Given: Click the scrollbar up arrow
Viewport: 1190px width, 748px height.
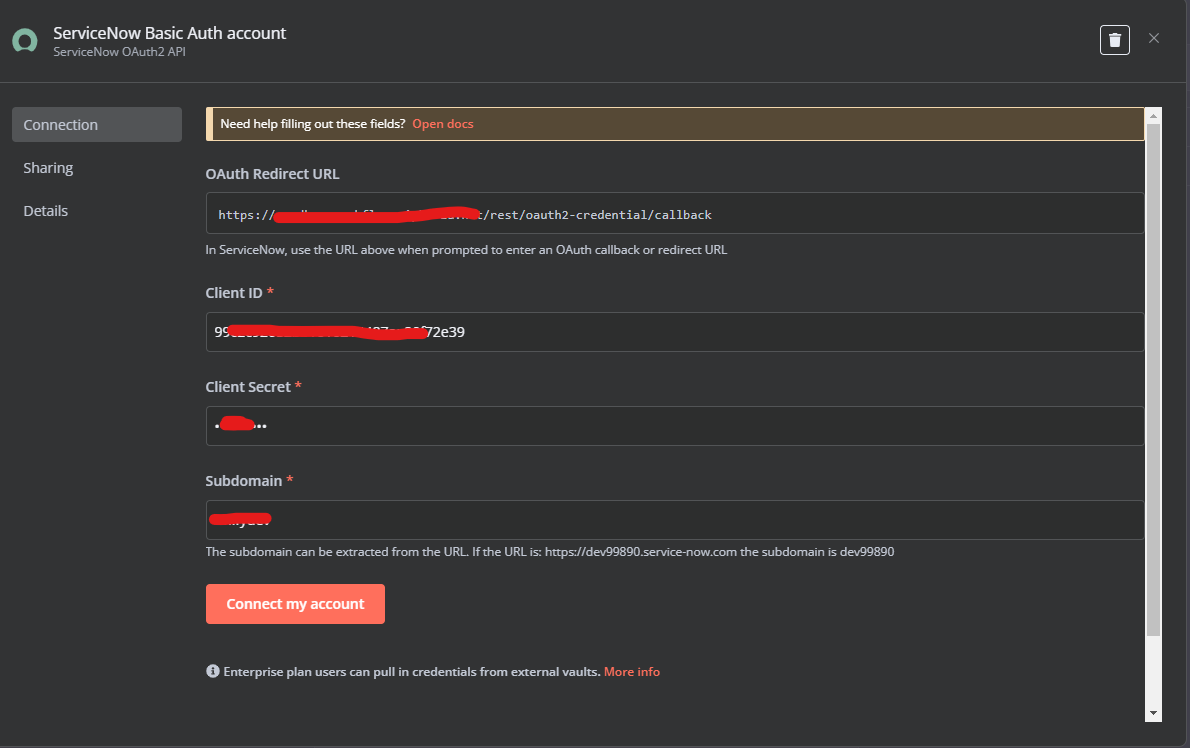Looking at the screenshot, I should pos(1154,116).
